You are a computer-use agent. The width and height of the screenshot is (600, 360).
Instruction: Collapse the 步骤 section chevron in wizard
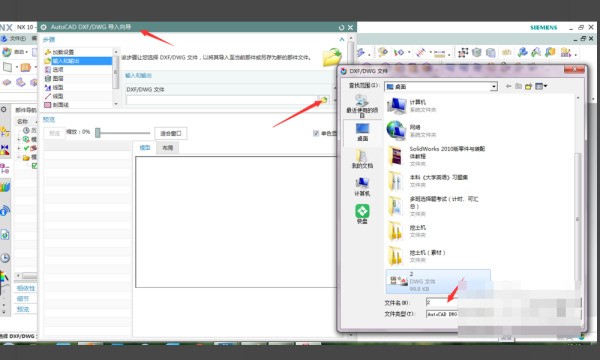342,39
